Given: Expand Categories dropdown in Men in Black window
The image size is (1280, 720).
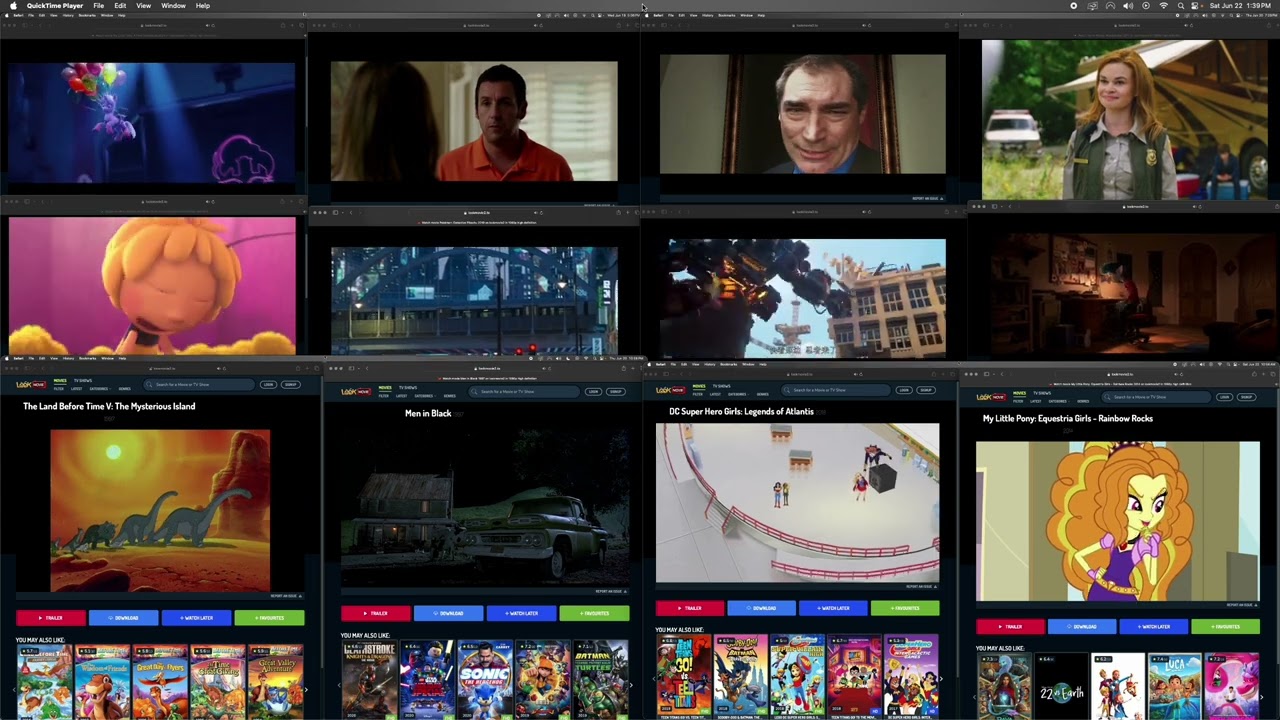Looking at the screenshot, I should (x=425, y=396).
